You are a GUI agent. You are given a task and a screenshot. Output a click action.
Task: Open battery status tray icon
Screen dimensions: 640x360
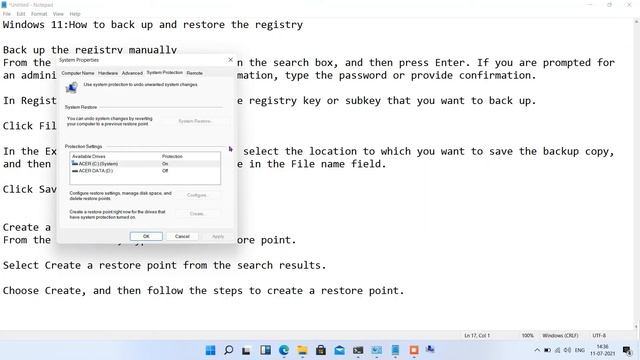pos(547,350)
